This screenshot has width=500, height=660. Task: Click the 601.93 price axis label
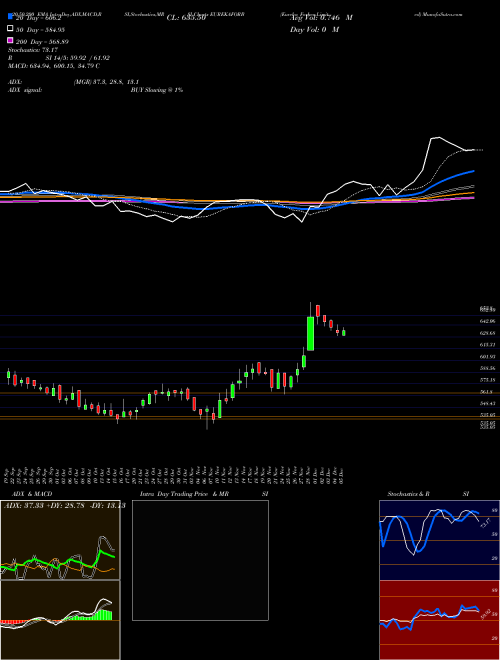488,357
